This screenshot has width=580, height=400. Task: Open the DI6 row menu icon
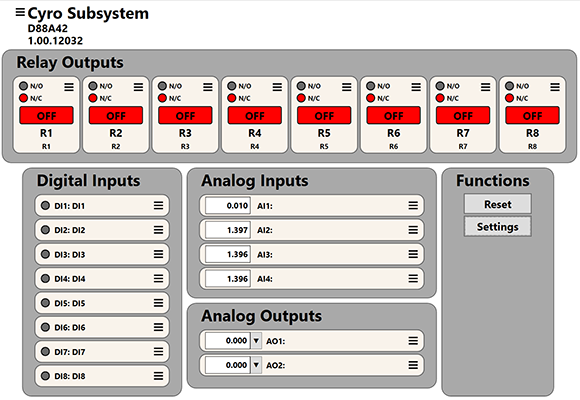point(158,327)
